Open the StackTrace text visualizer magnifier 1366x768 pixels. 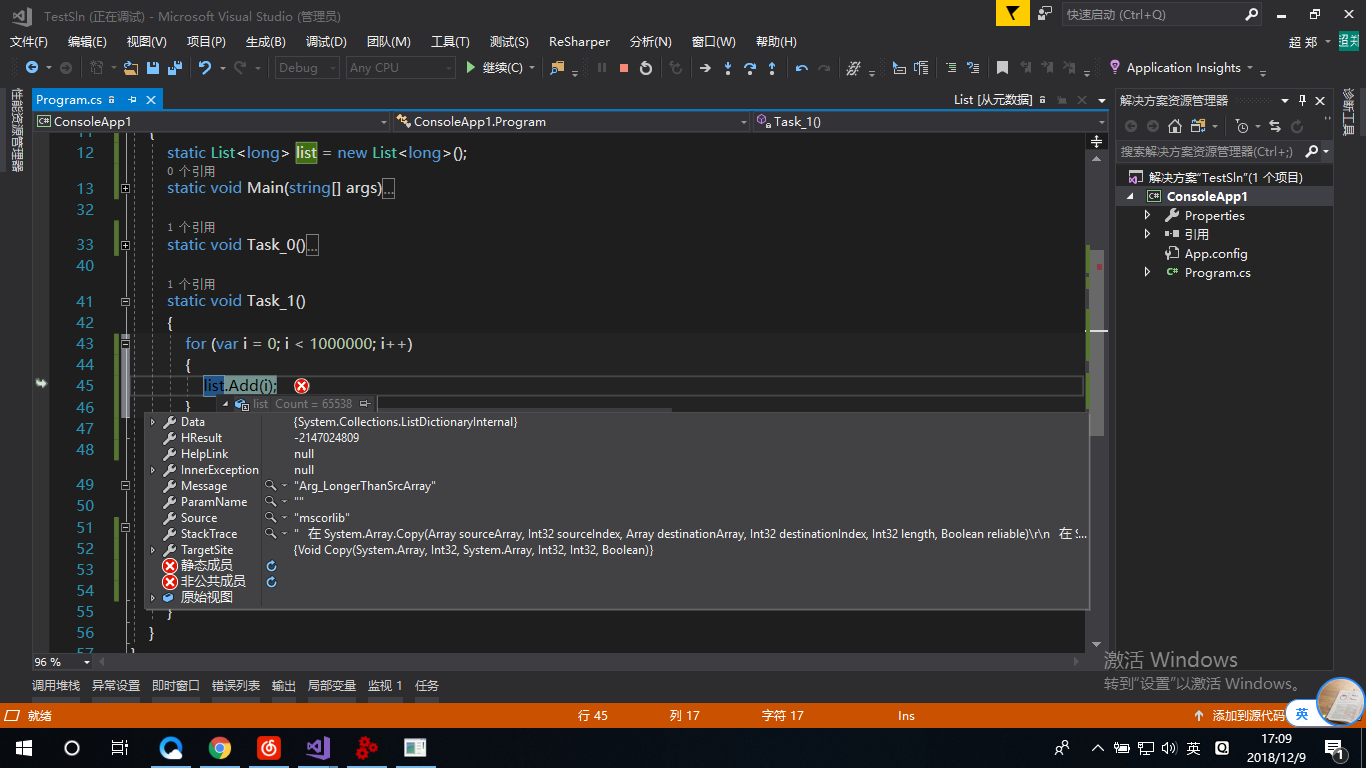coord(270,534)
